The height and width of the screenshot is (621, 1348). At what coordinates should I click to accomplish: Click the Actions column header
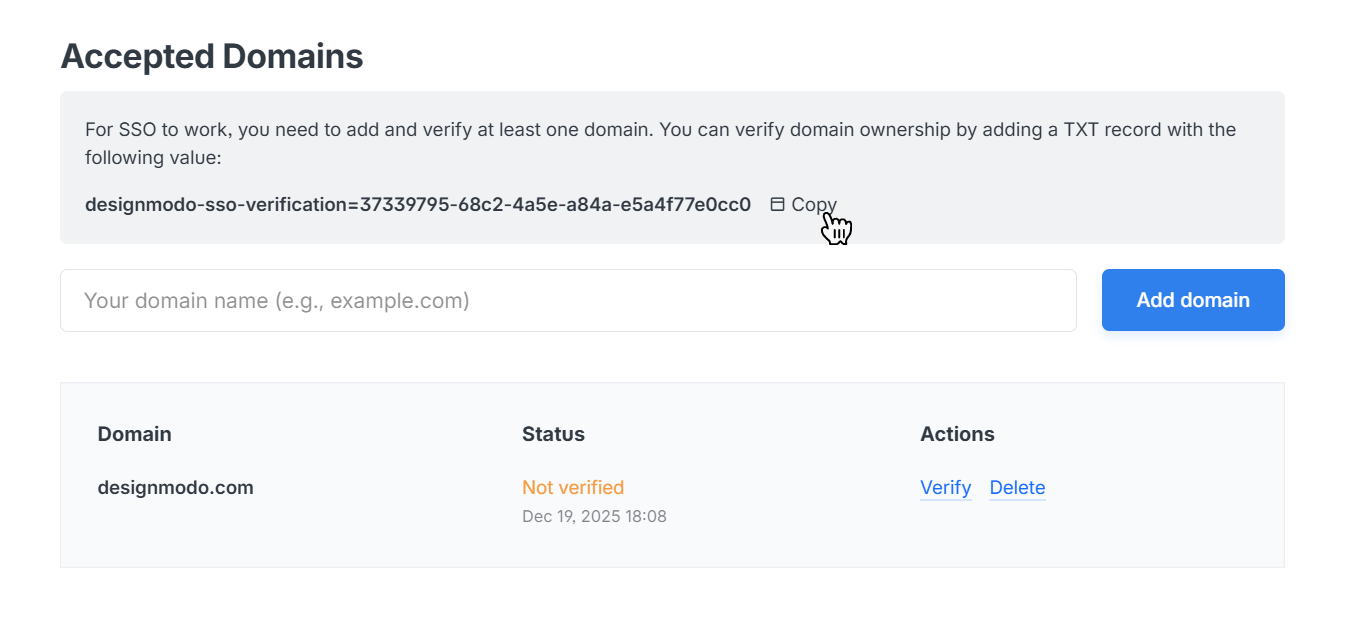pyautogui.click(x=957, y=434)
